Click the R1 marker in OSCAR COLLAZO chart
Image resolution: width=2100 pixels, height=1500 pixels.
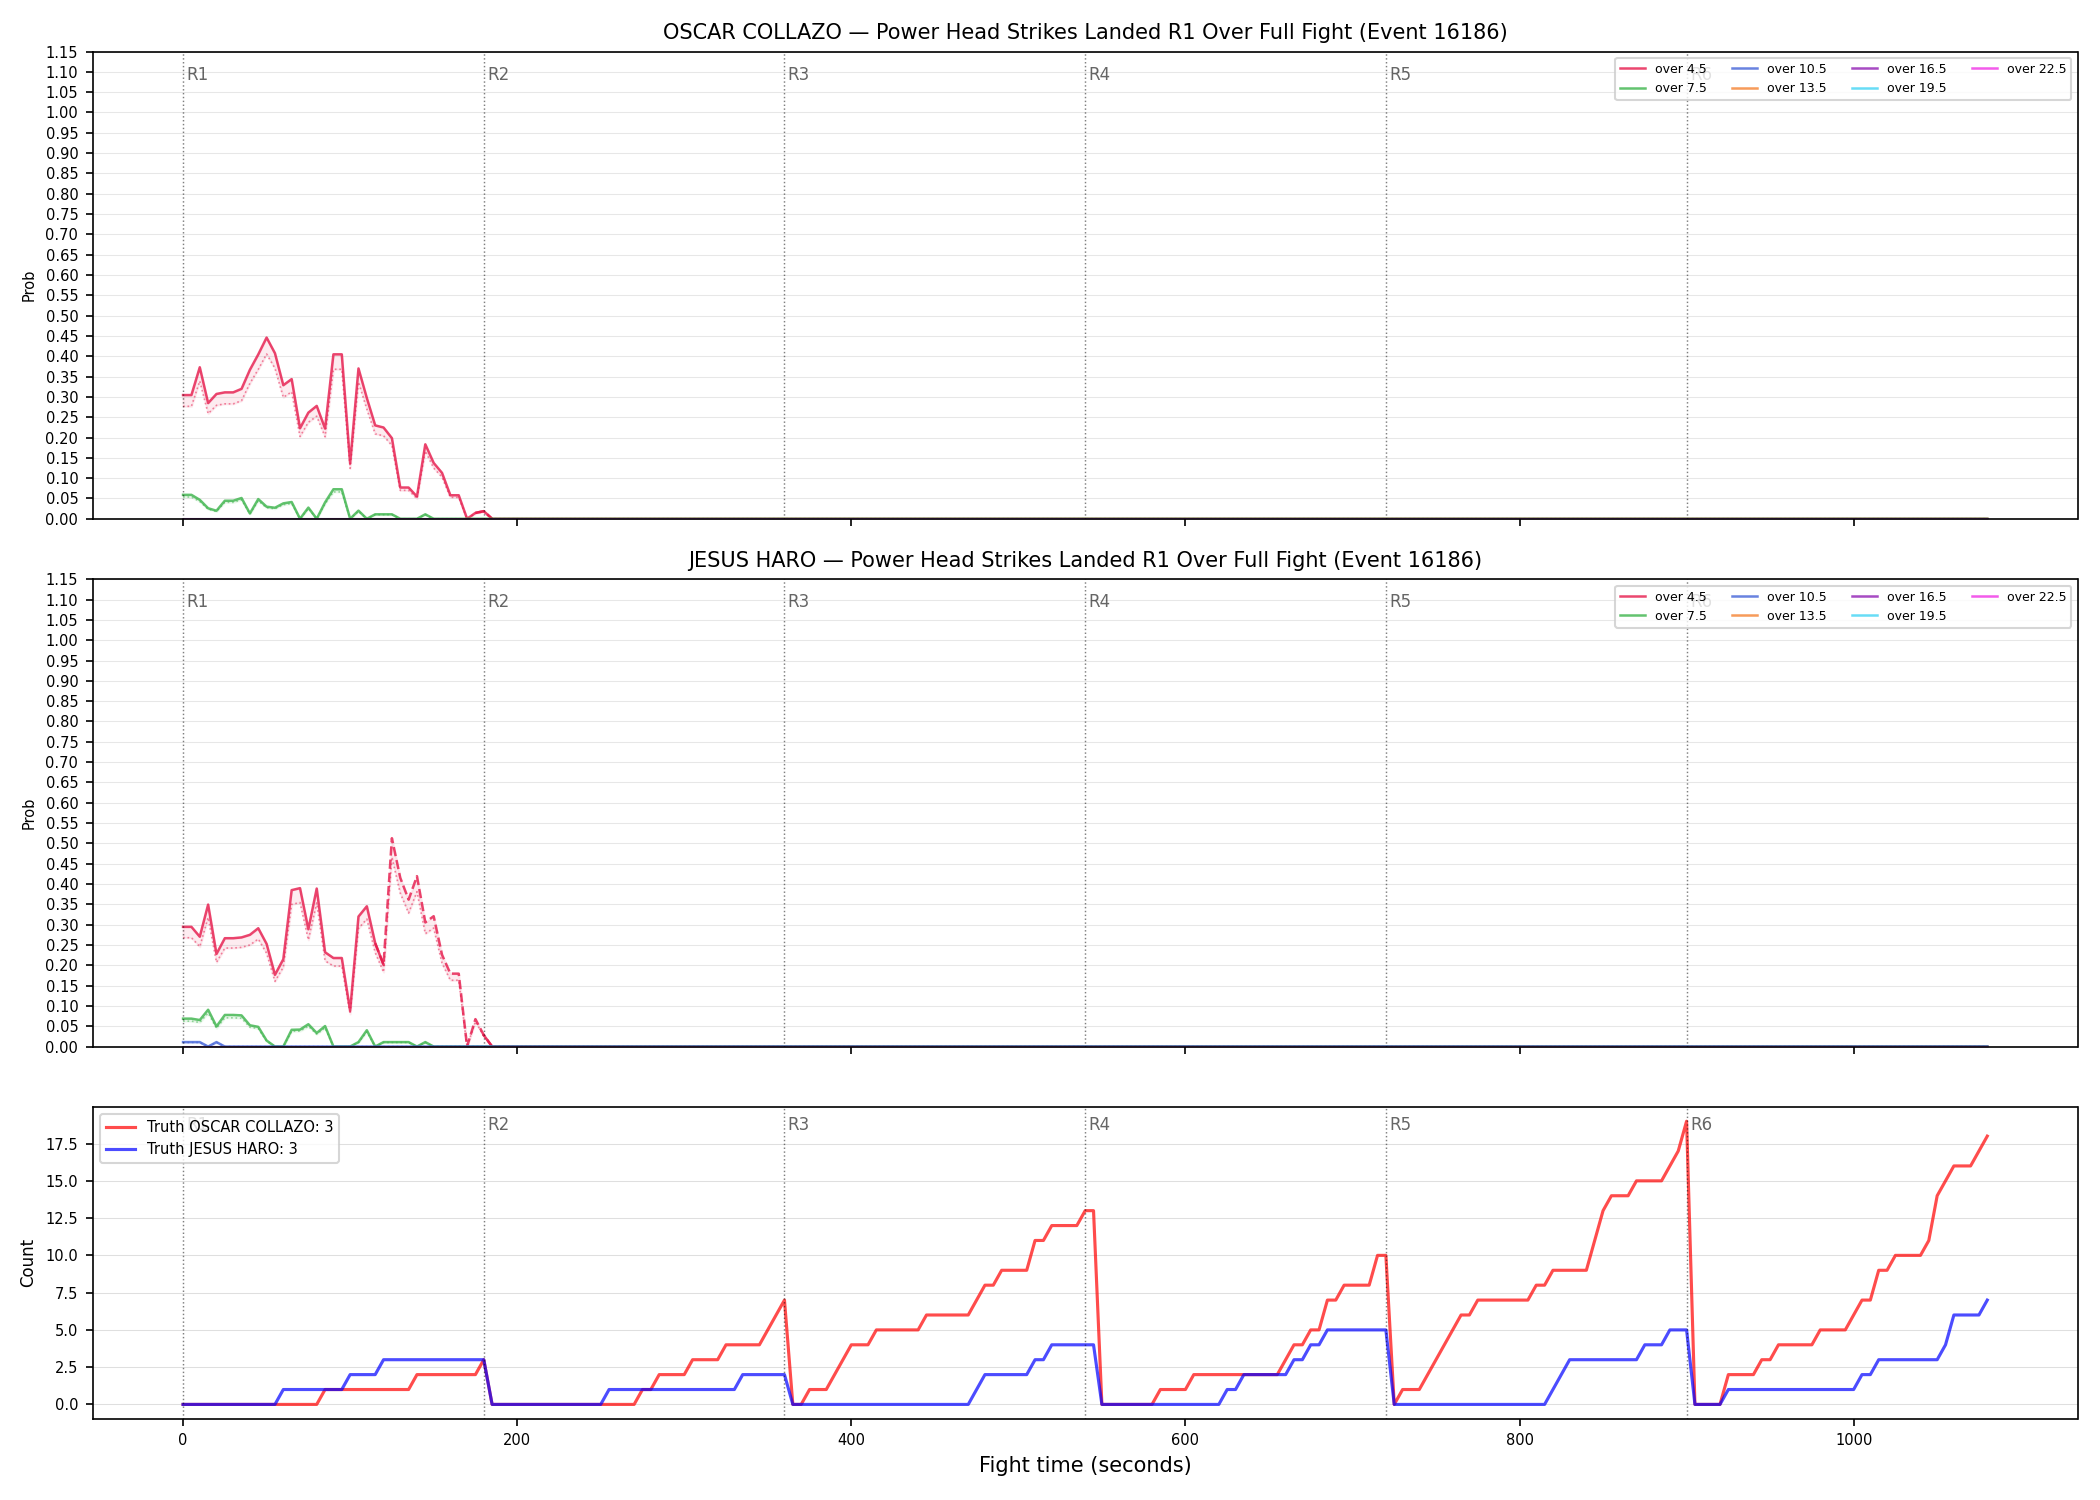click(x=197, y=74)
